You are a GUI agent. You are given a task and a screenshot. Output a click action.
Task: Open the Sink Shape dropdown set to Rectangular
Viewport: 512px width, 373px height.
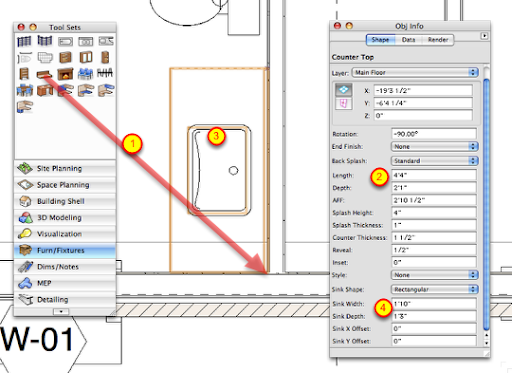[x=434, y=289]
